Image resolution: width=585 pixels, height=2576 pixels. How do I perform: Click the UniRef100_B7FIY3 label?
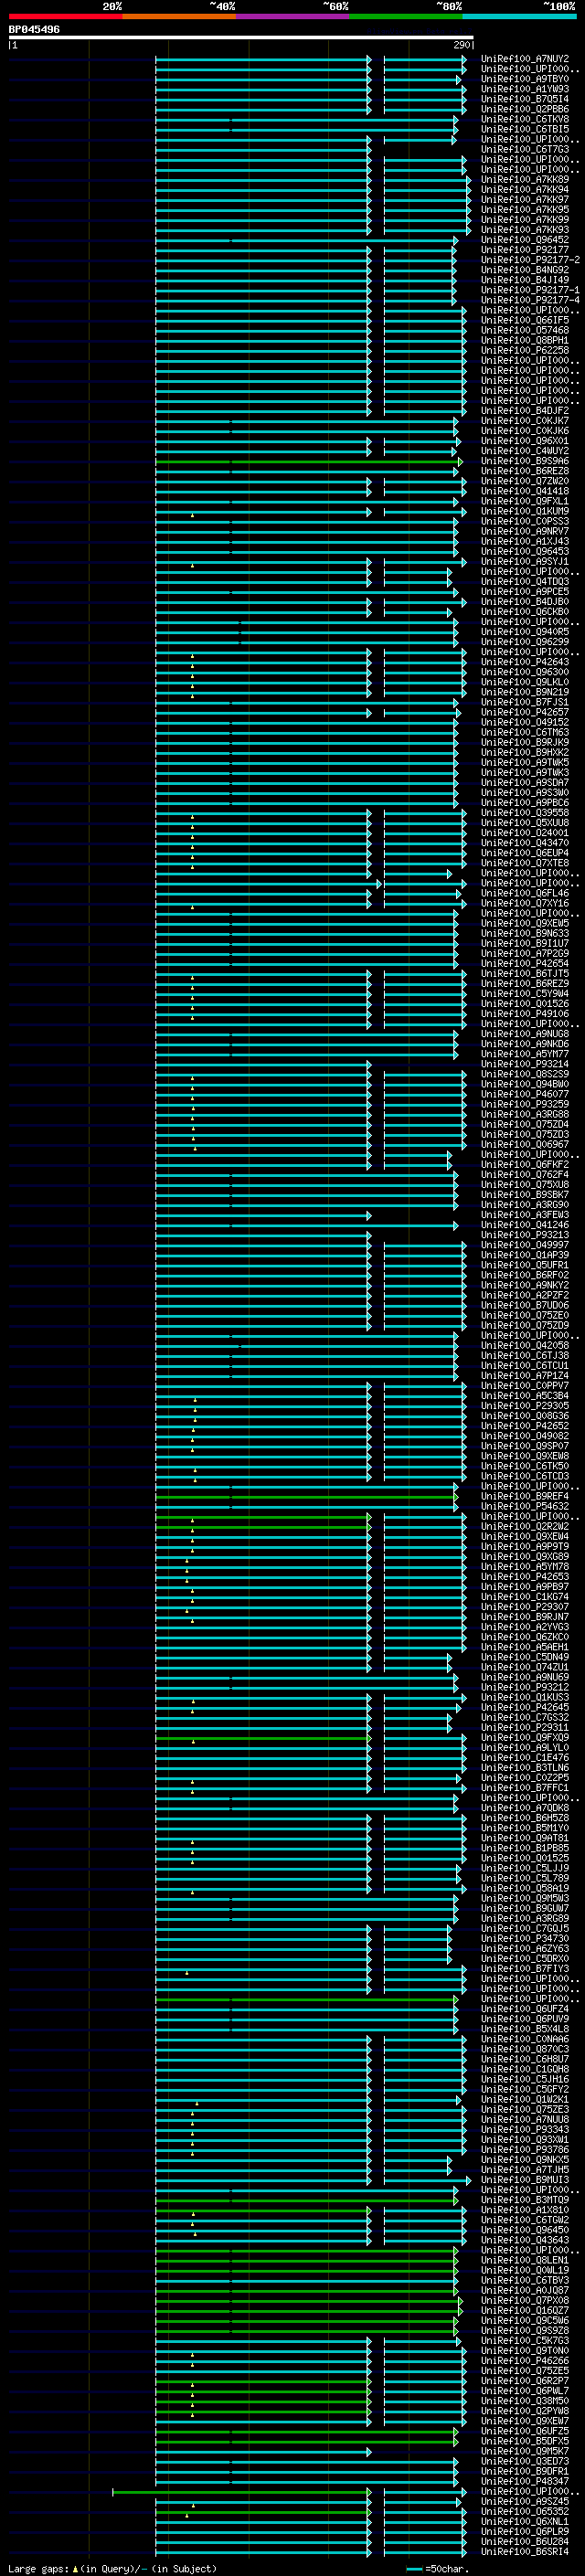click(525, 1969)
